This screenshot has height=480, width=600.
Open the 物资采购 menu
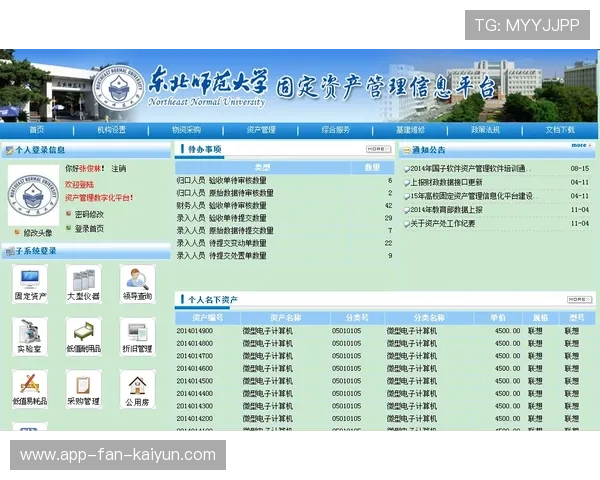point(186,130)
